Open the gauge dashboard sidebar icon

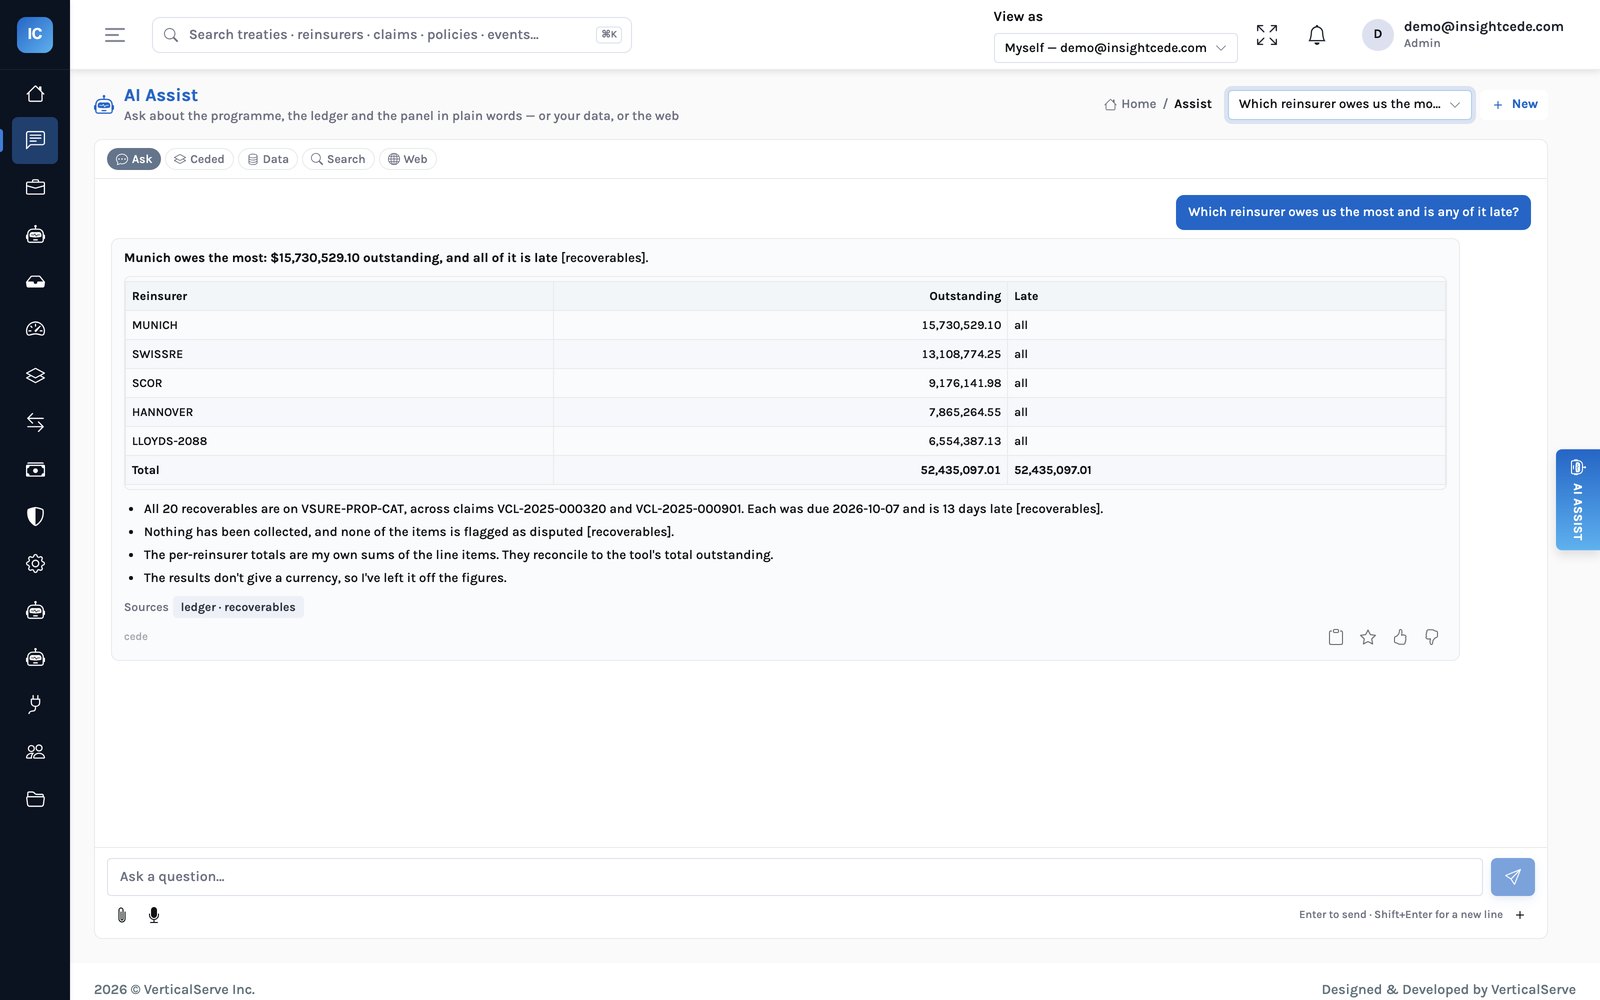(35, 329)
